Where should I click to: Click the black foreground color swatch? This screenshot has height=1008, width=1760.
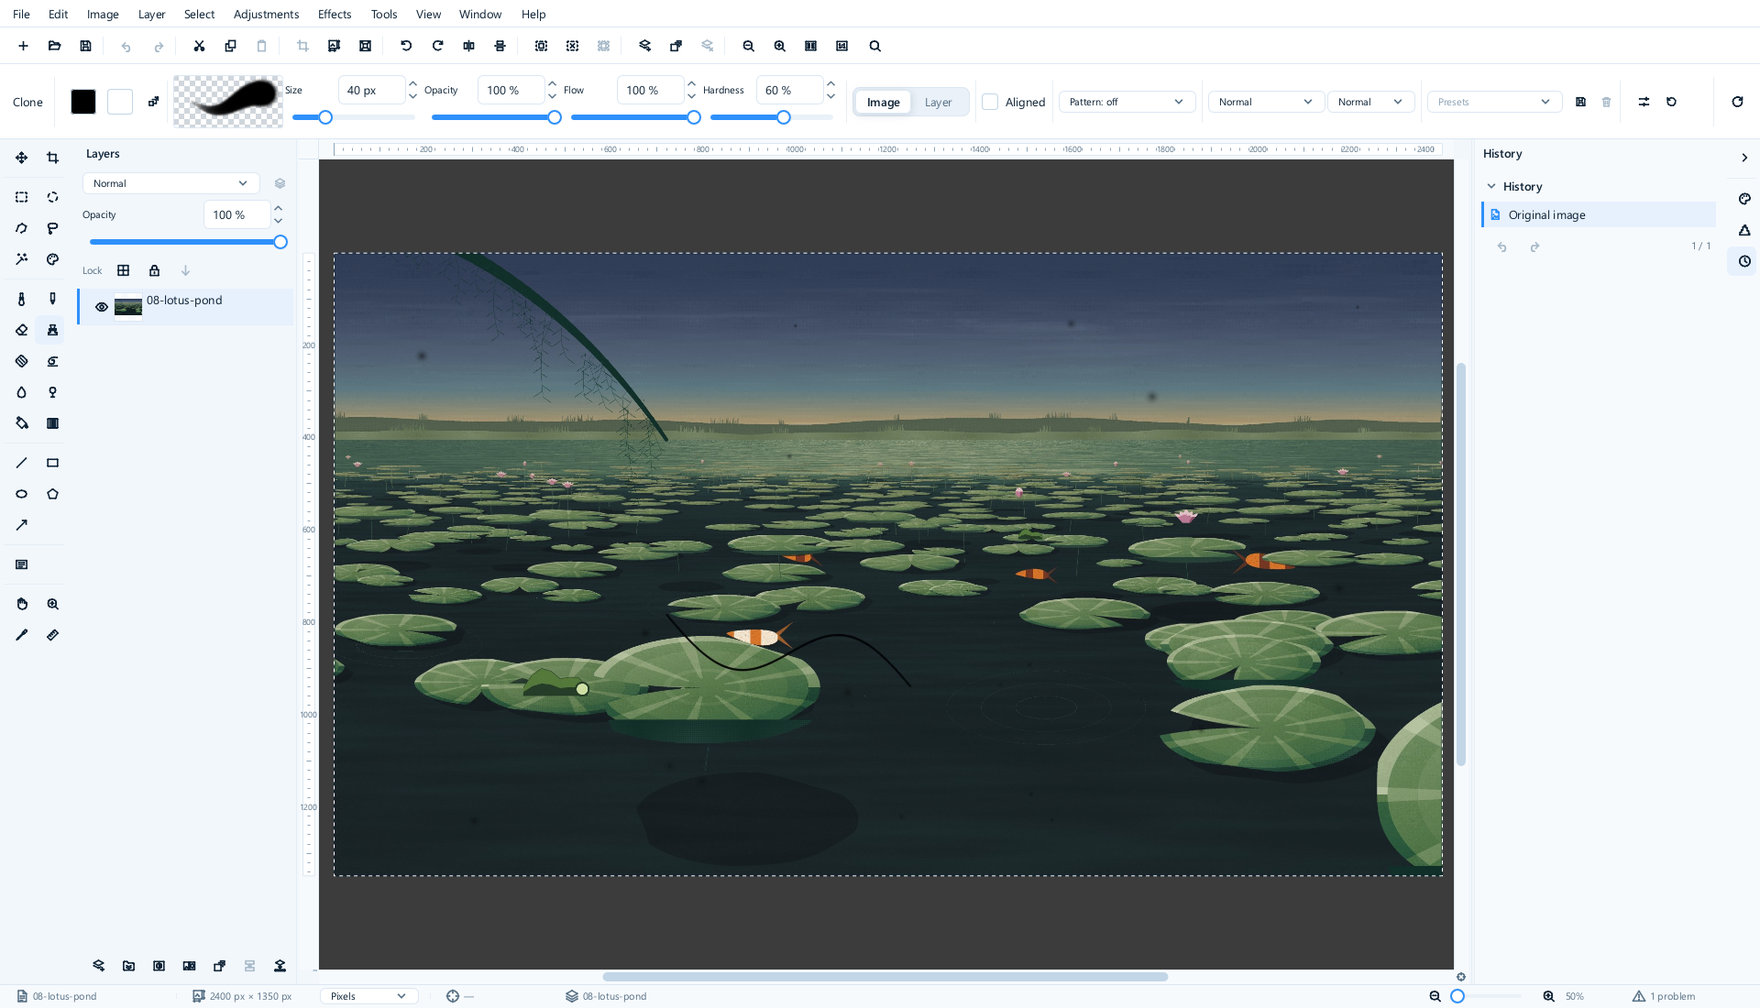click(83, 102)
